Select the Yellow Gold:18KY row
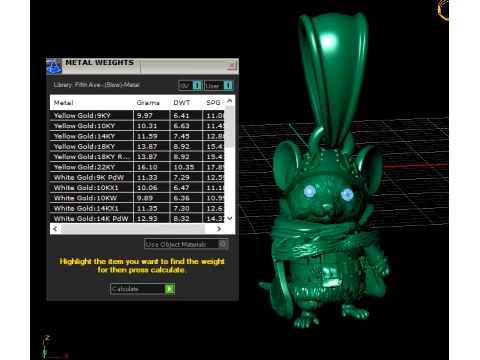Screen dimensions: 480x360 click(138, 146)
